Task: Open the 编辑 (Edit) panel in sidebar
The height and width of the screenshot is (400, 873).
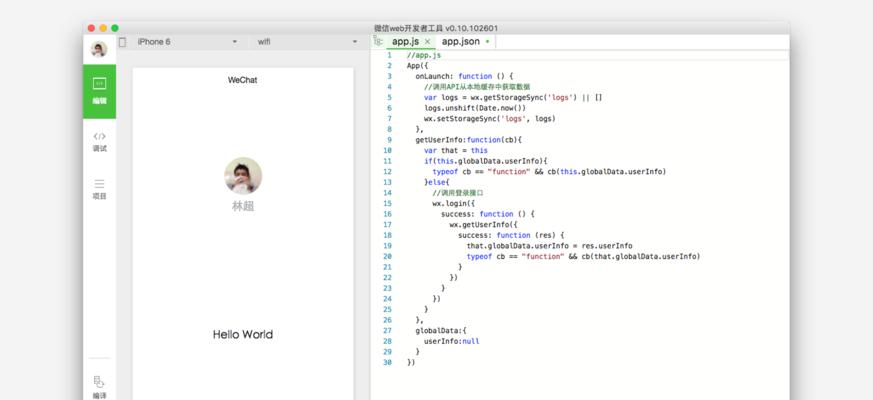Action: point(100,91)
